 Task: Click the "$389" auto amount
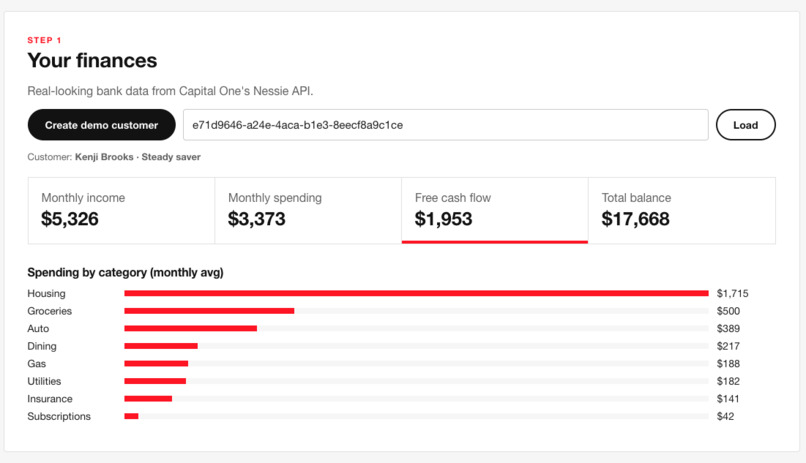(x=728, y=328)
